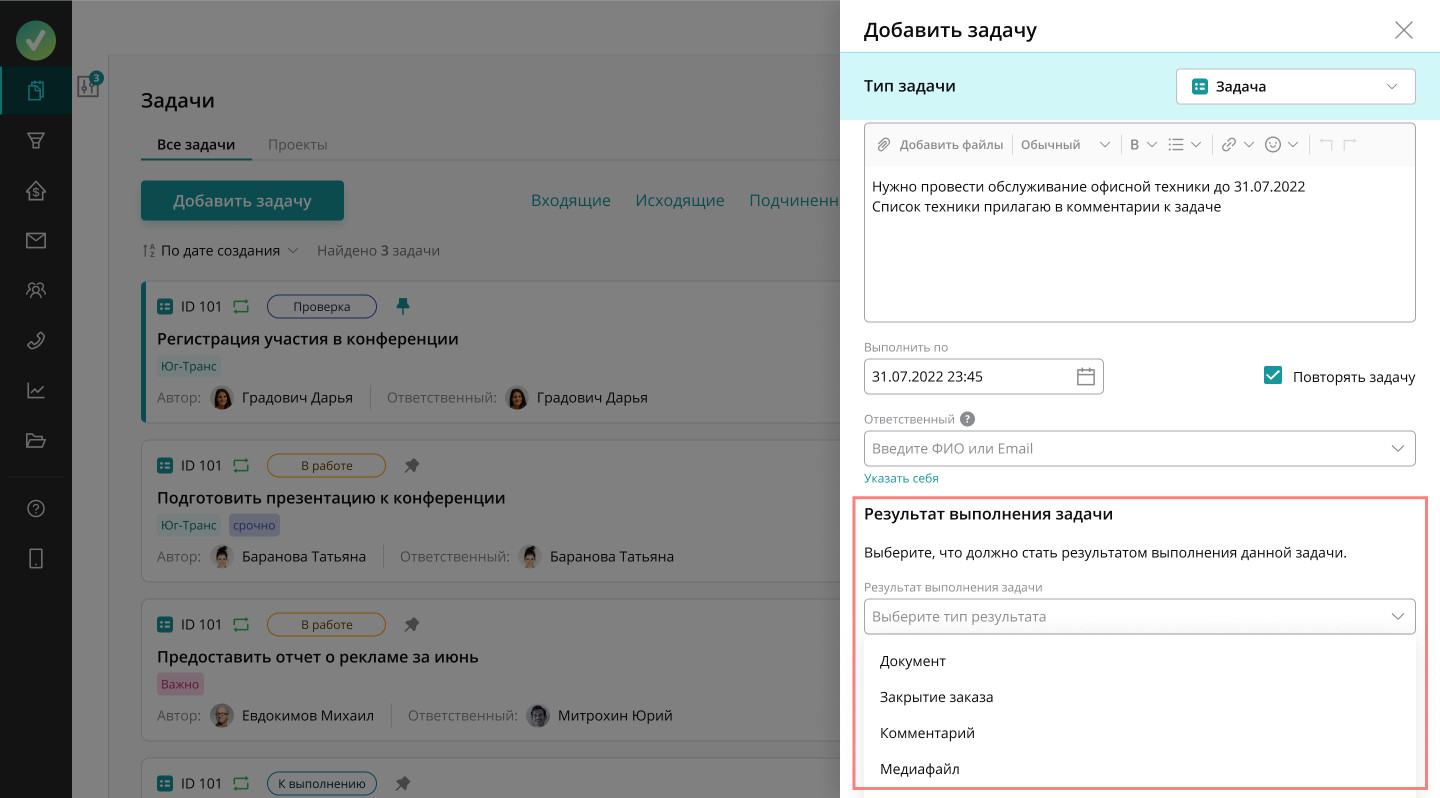
Task: Click К выполнению status badge
Action: 322,783
